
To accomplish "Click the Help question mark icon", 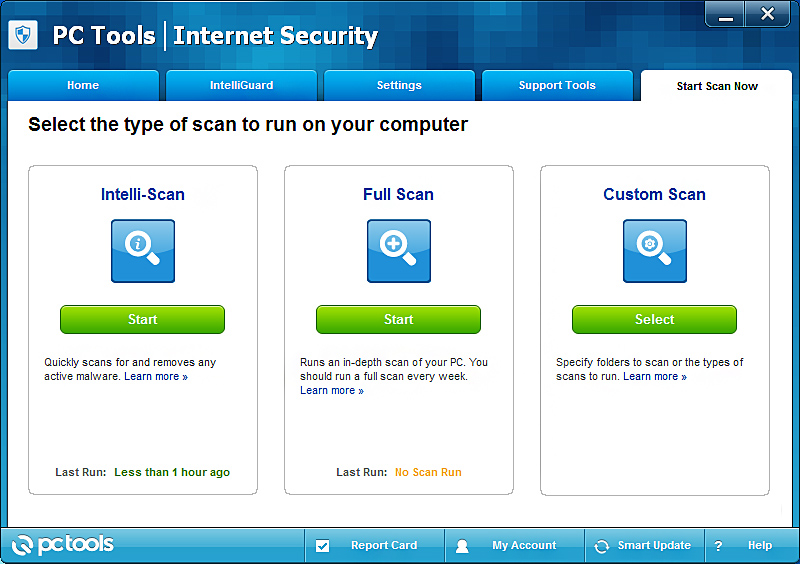I will tap(718, 546).
